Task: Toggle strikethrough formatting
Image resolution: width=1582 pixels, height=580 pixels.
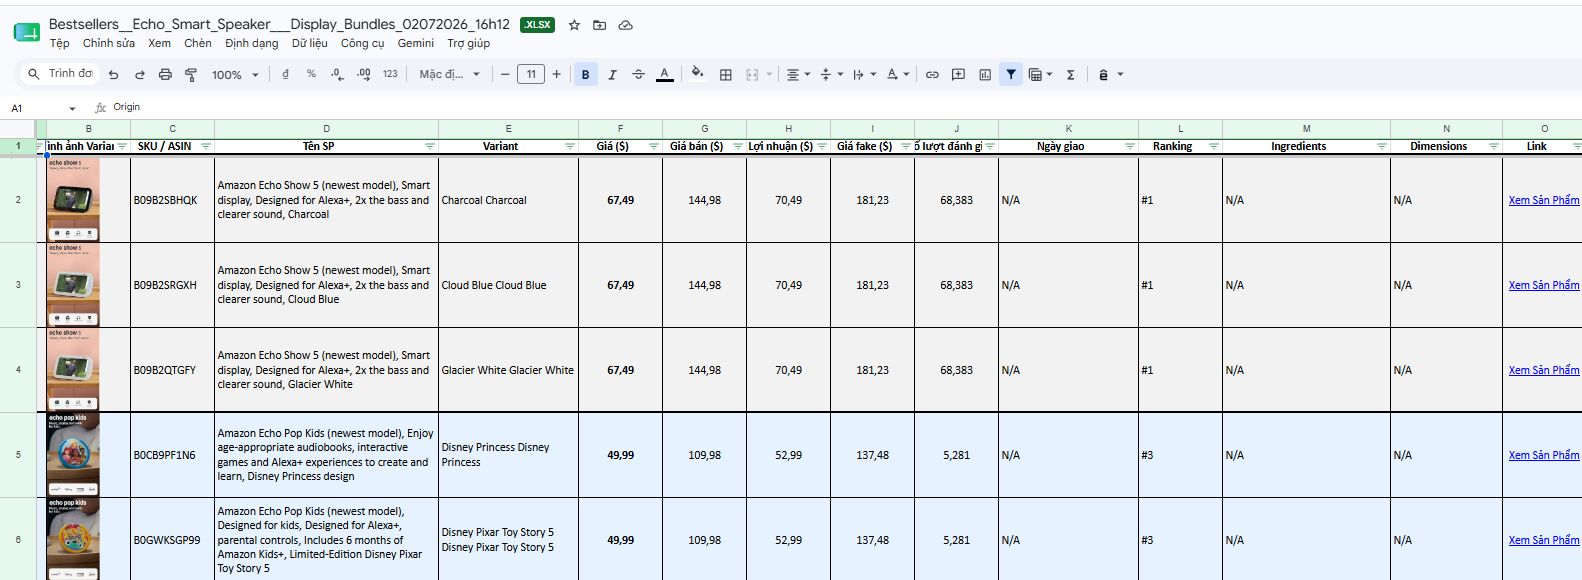Action: coord(638,74)
